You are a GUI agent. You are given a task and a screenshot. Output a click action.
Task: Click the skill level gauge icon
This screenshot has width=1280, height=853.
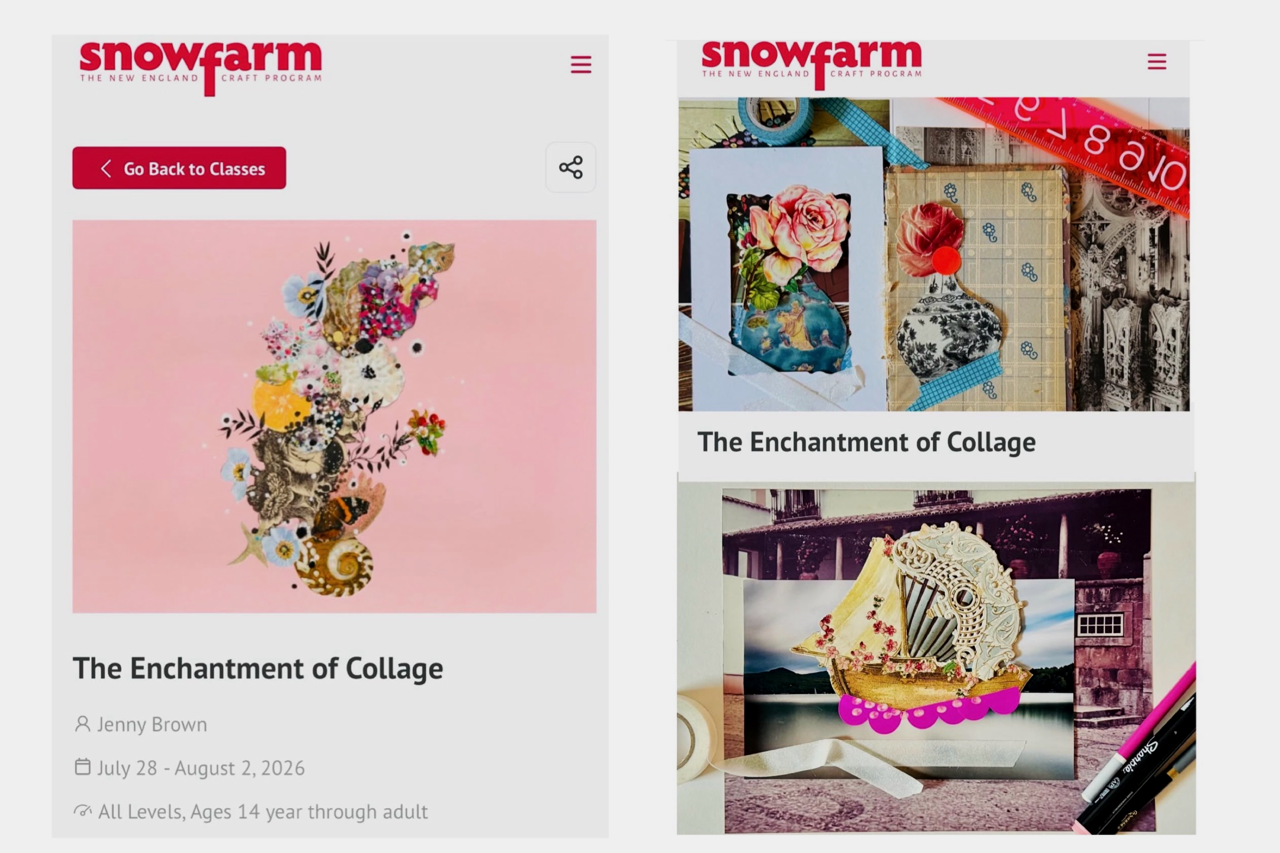click(x=83, y=811)
